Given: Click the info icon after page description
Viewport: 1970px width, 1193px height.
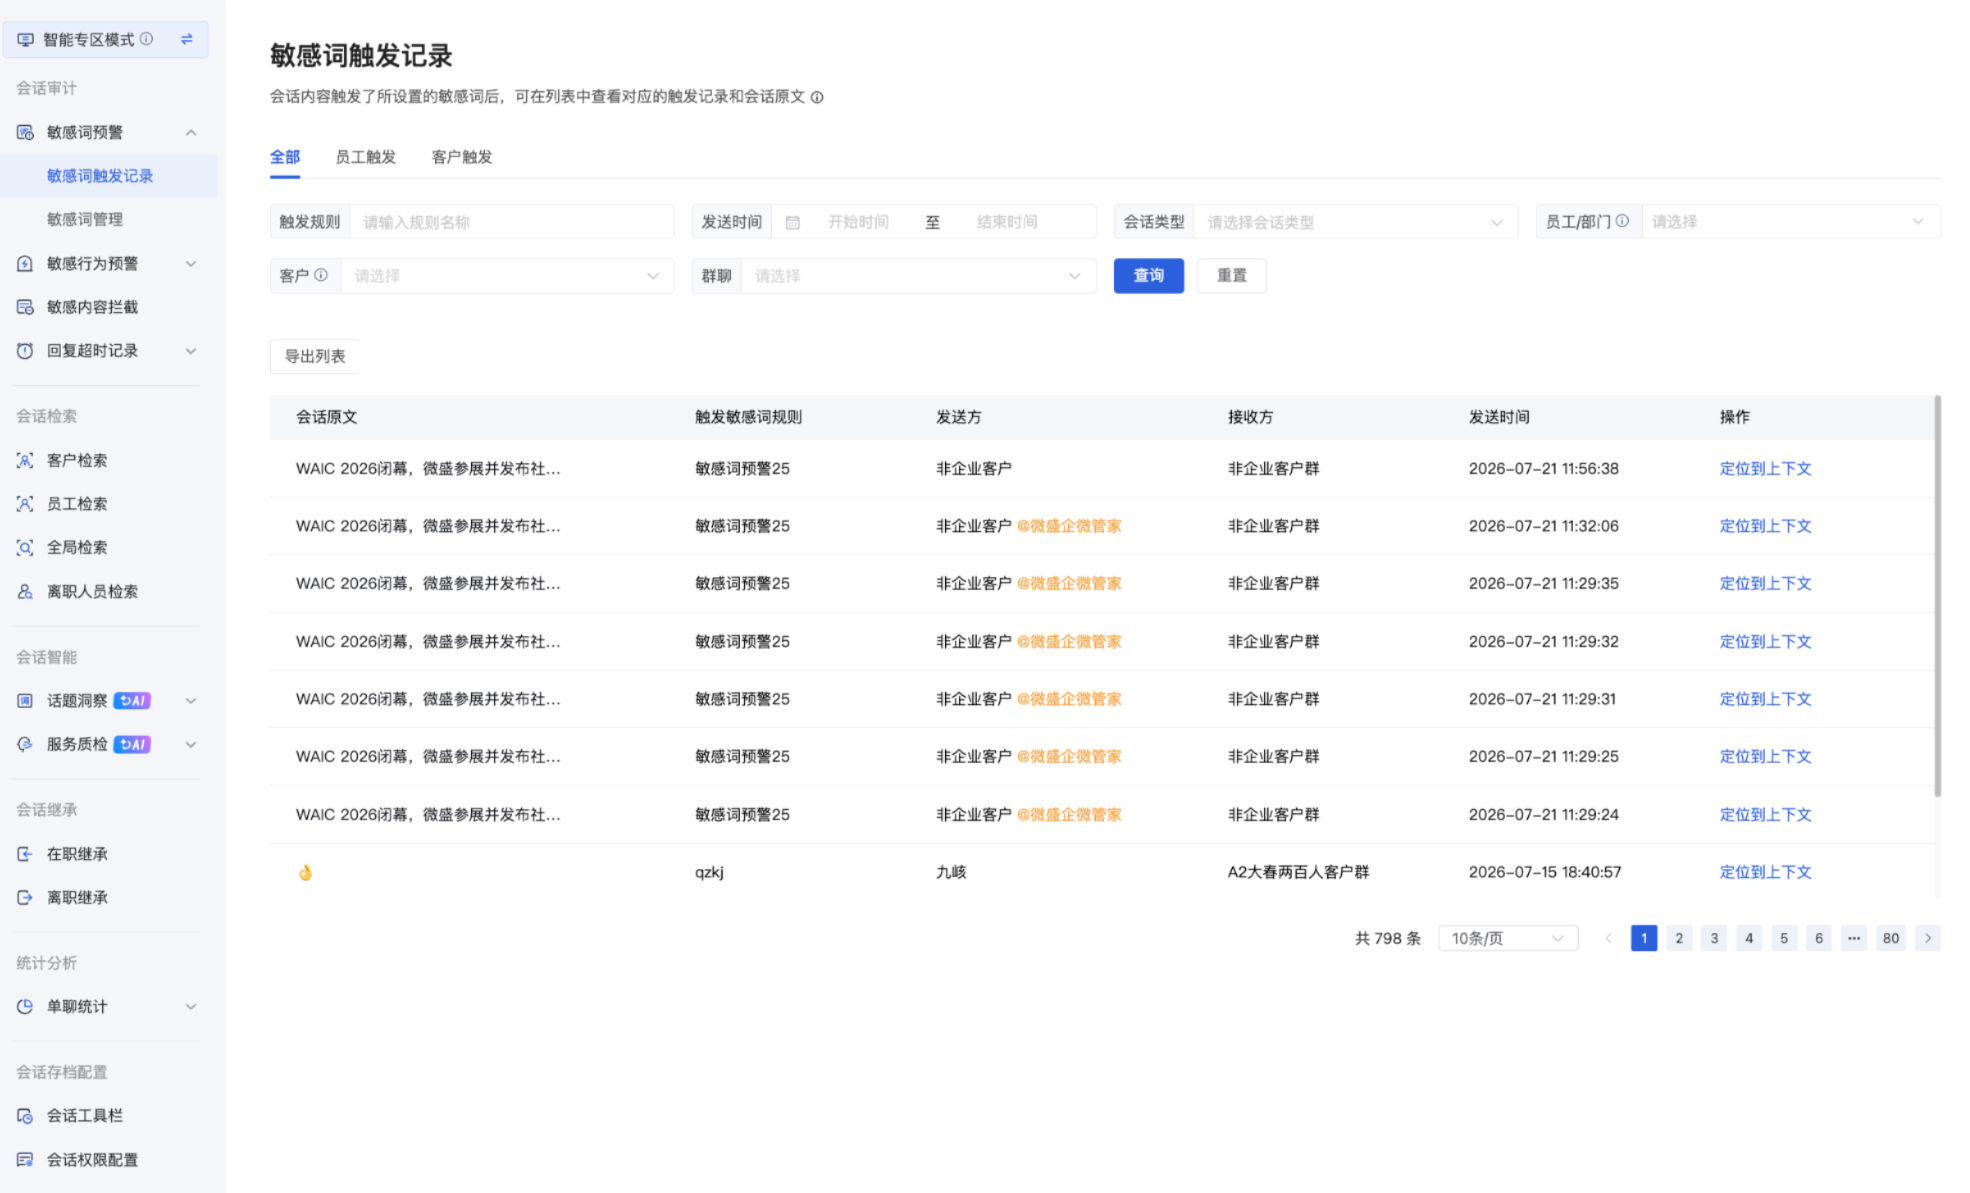Looking at the screenshot, I should [817, 97].
